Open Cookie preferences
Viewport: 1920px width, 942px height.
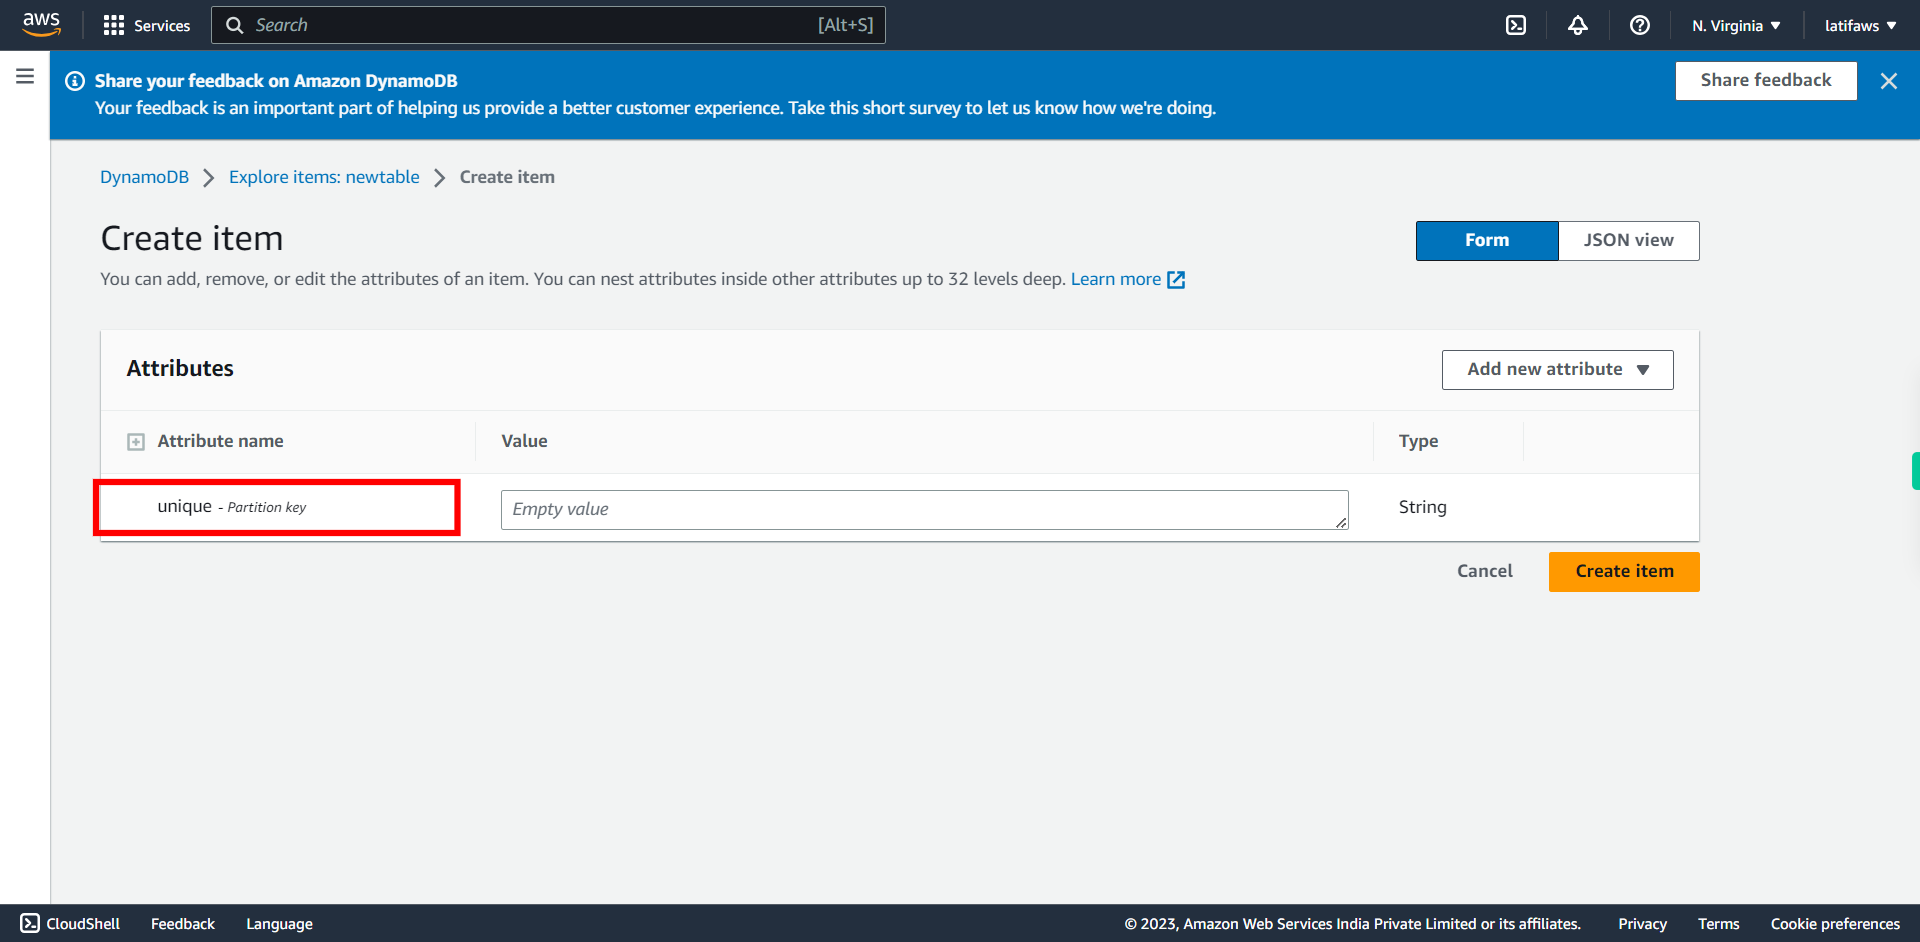1835,923
